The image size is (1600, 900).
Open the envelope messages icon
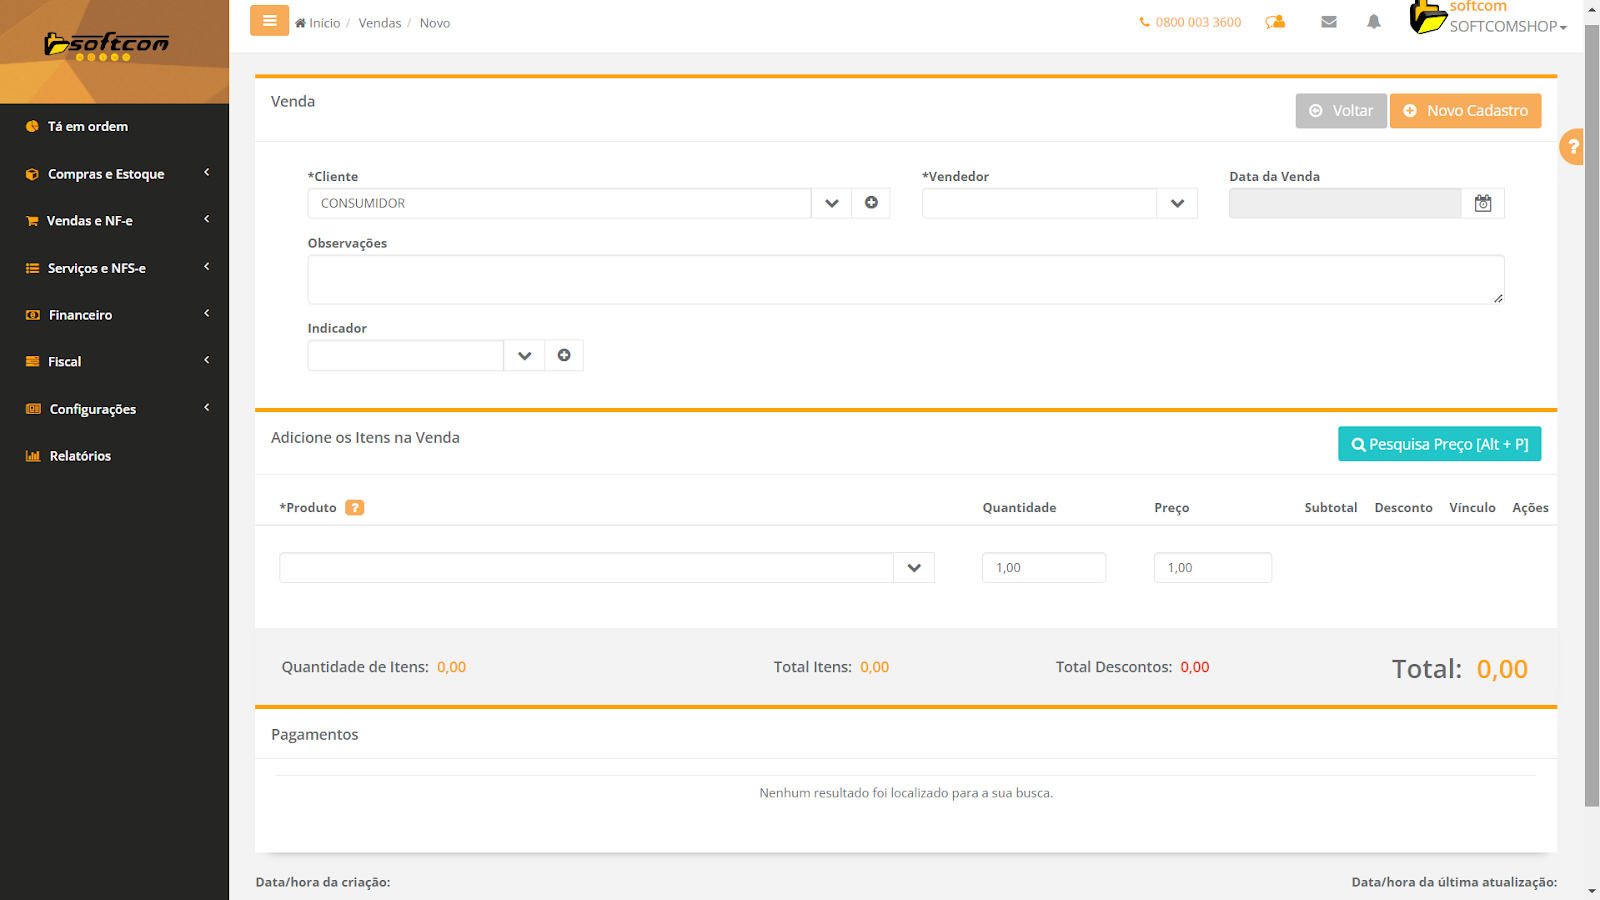coord(1328,22)
